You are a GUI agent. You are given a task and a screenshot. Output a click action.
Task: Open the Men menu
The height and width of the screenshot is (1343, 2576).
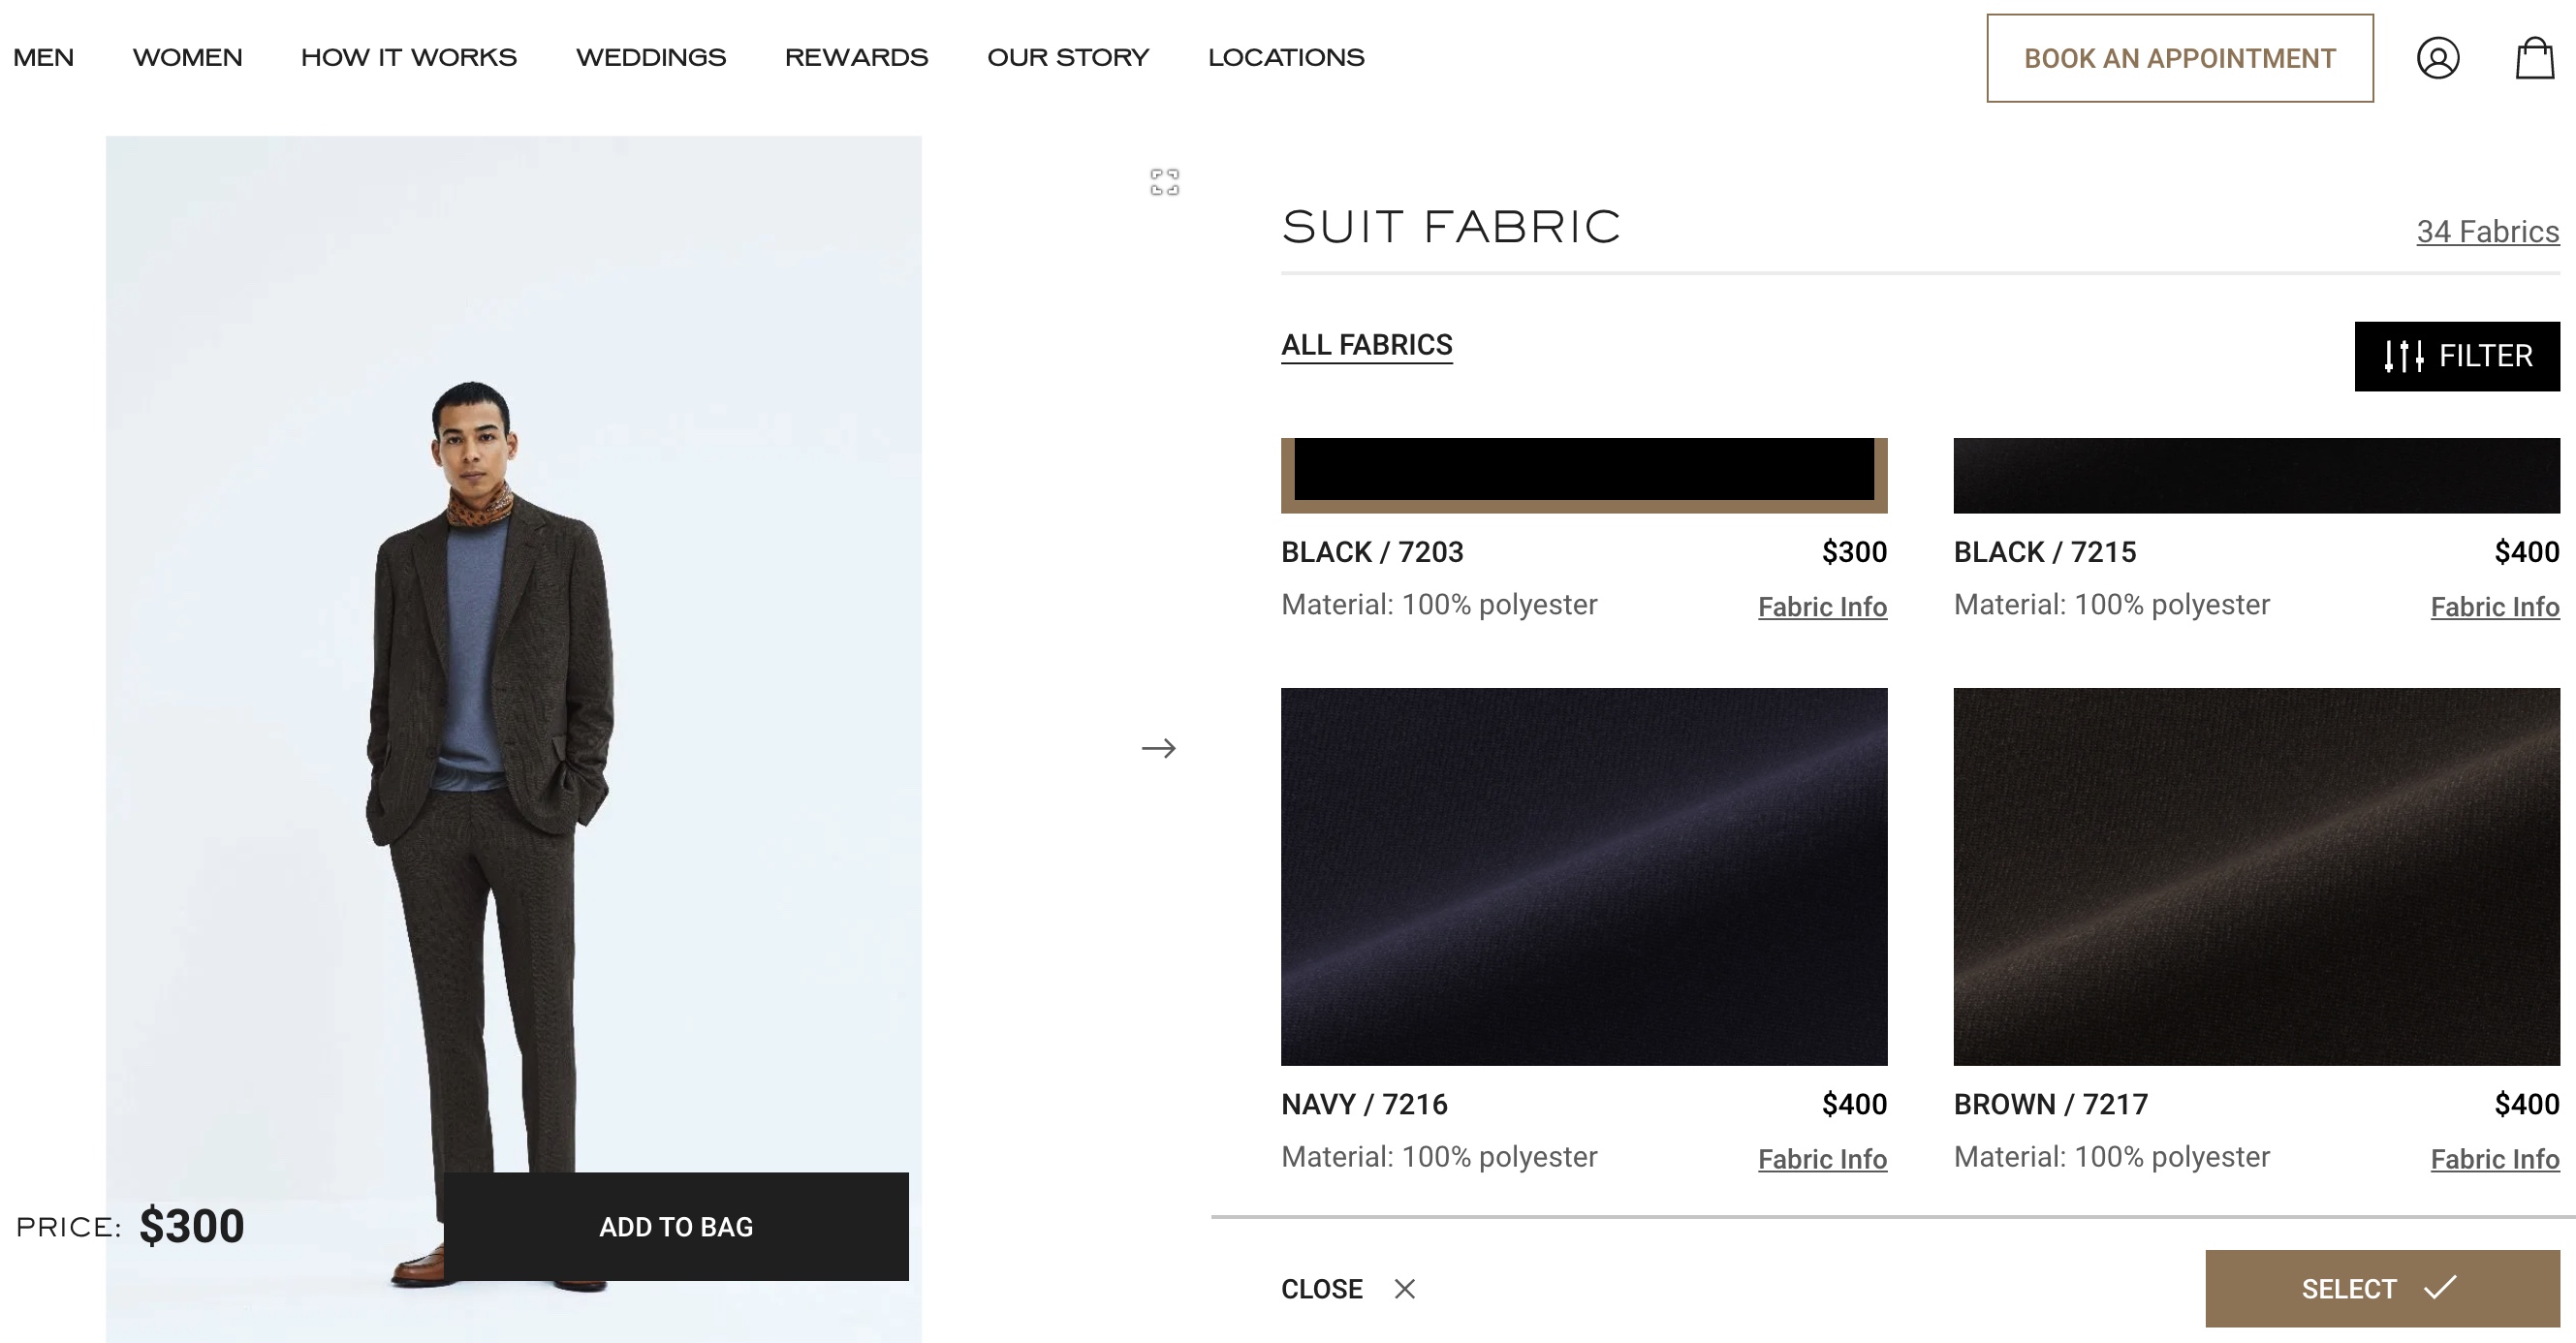44,58
